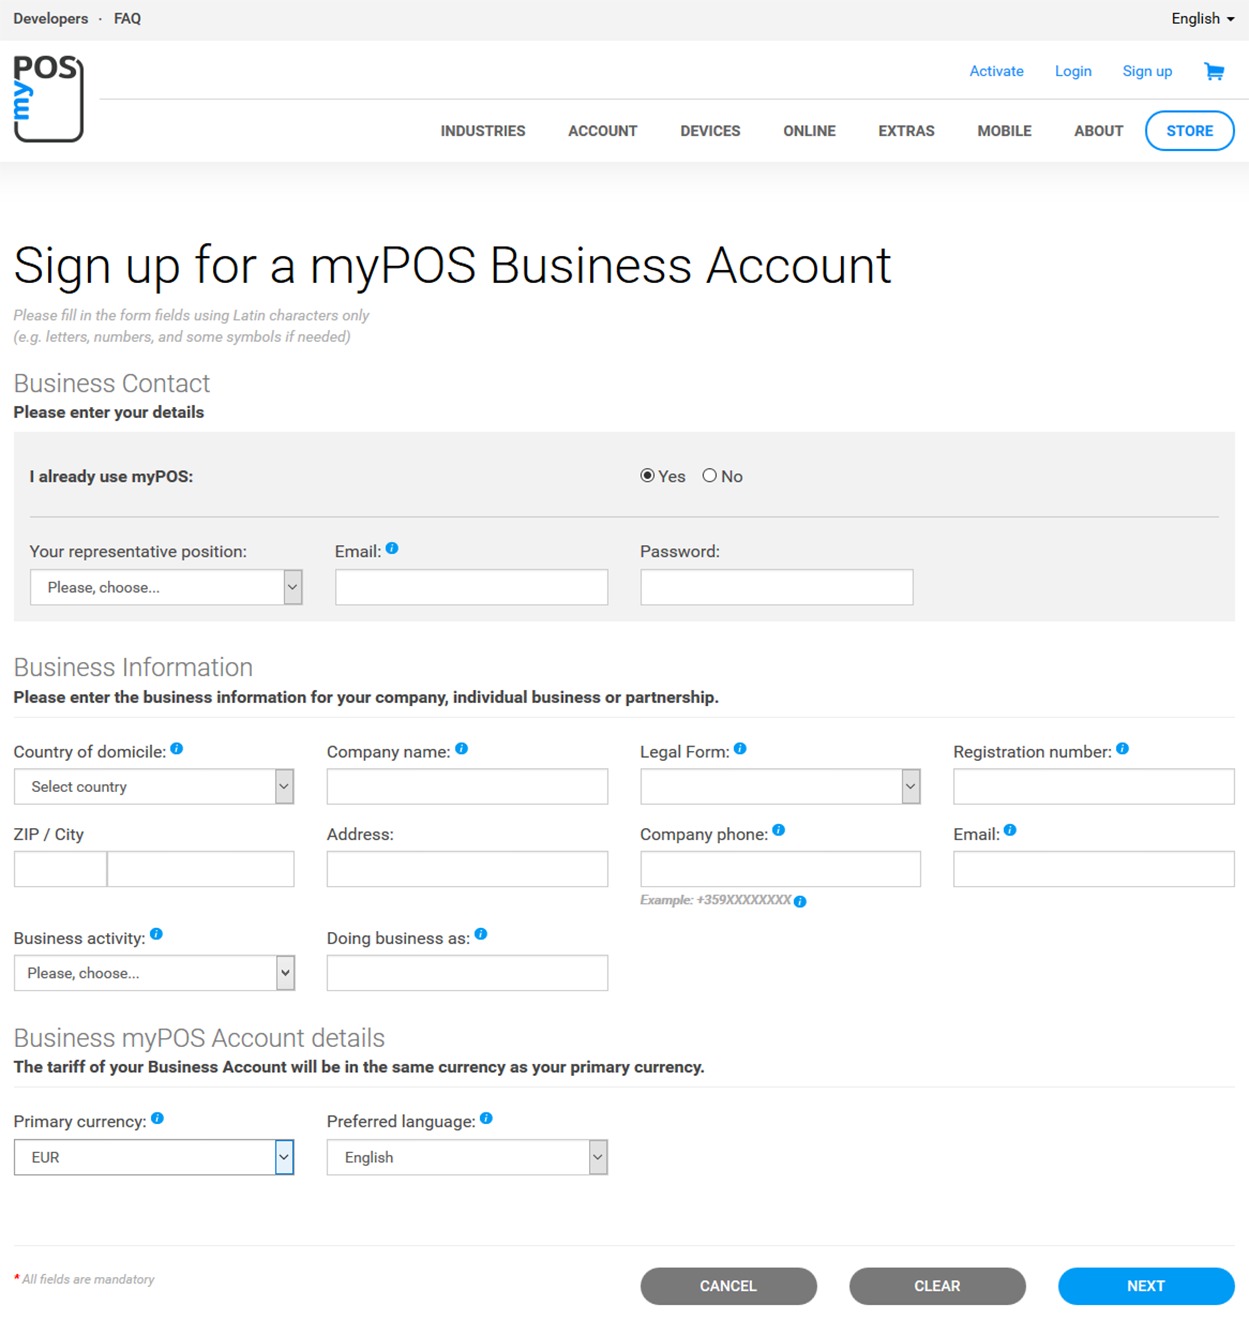Open INDUSTRIES menu
The width and height of the screenshot is (1249, 1319).
coord(483,131)
